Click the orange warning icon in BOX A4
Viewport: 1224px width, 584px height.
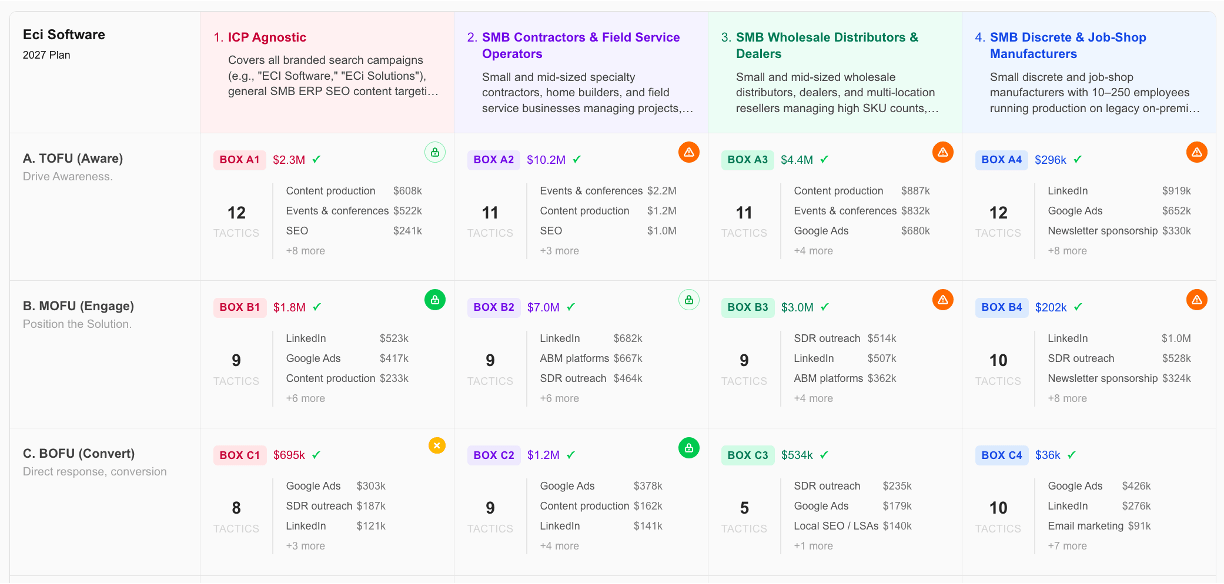tap(1197, 152)
